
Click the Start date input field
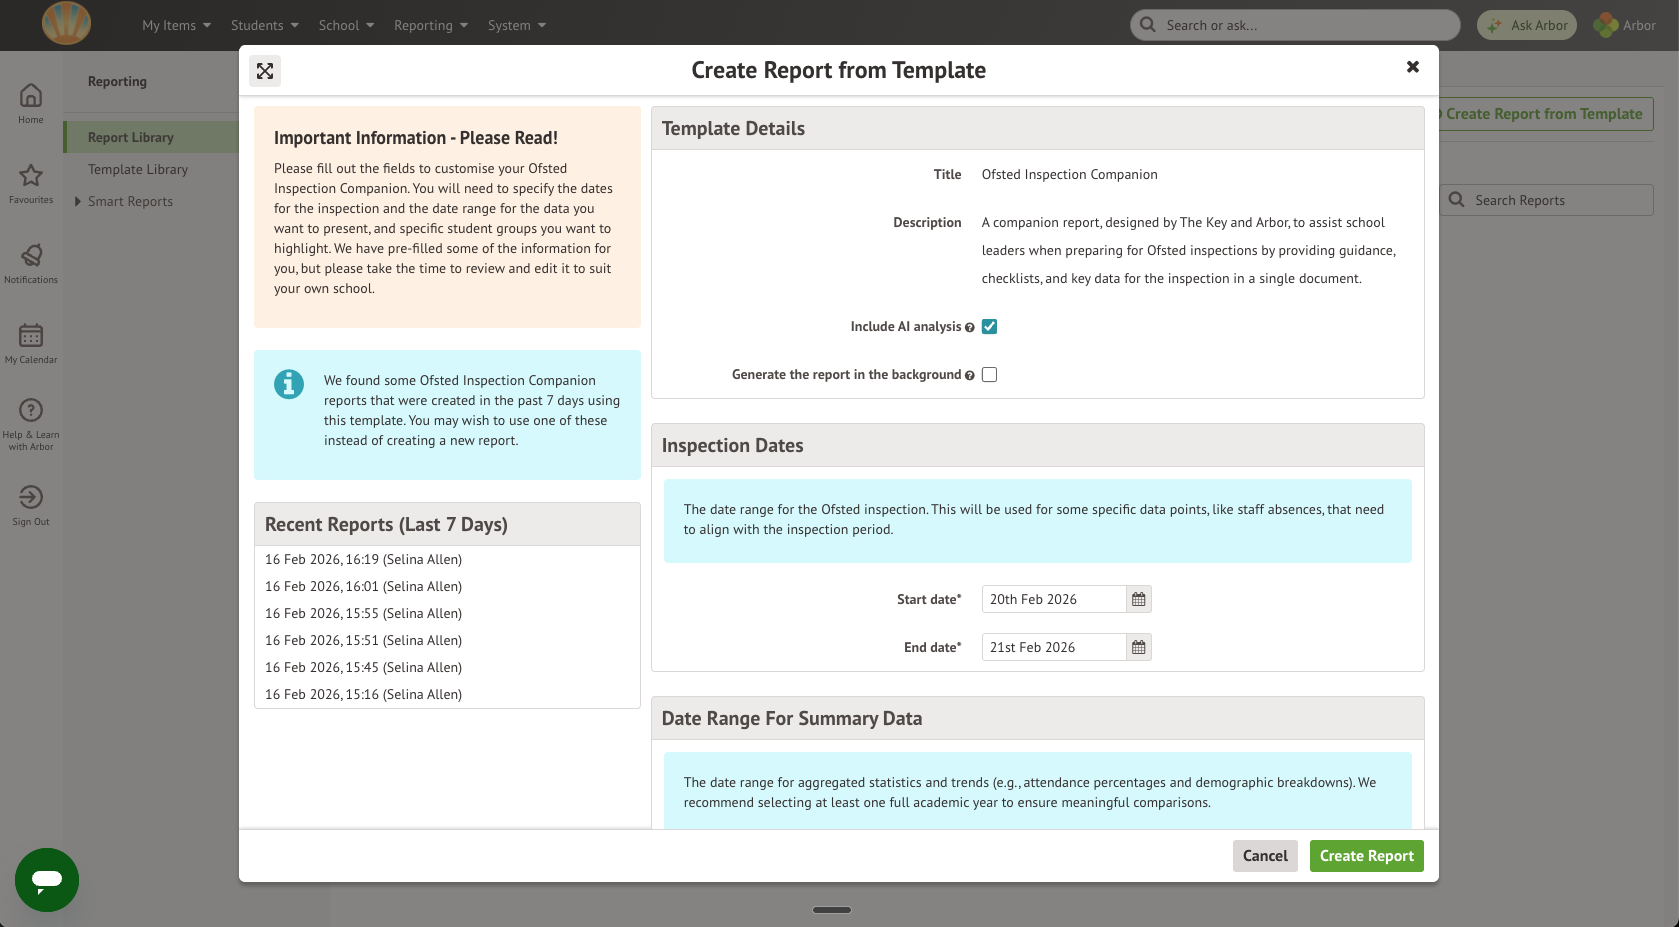pyautogui.click(x=1053, y=599)
